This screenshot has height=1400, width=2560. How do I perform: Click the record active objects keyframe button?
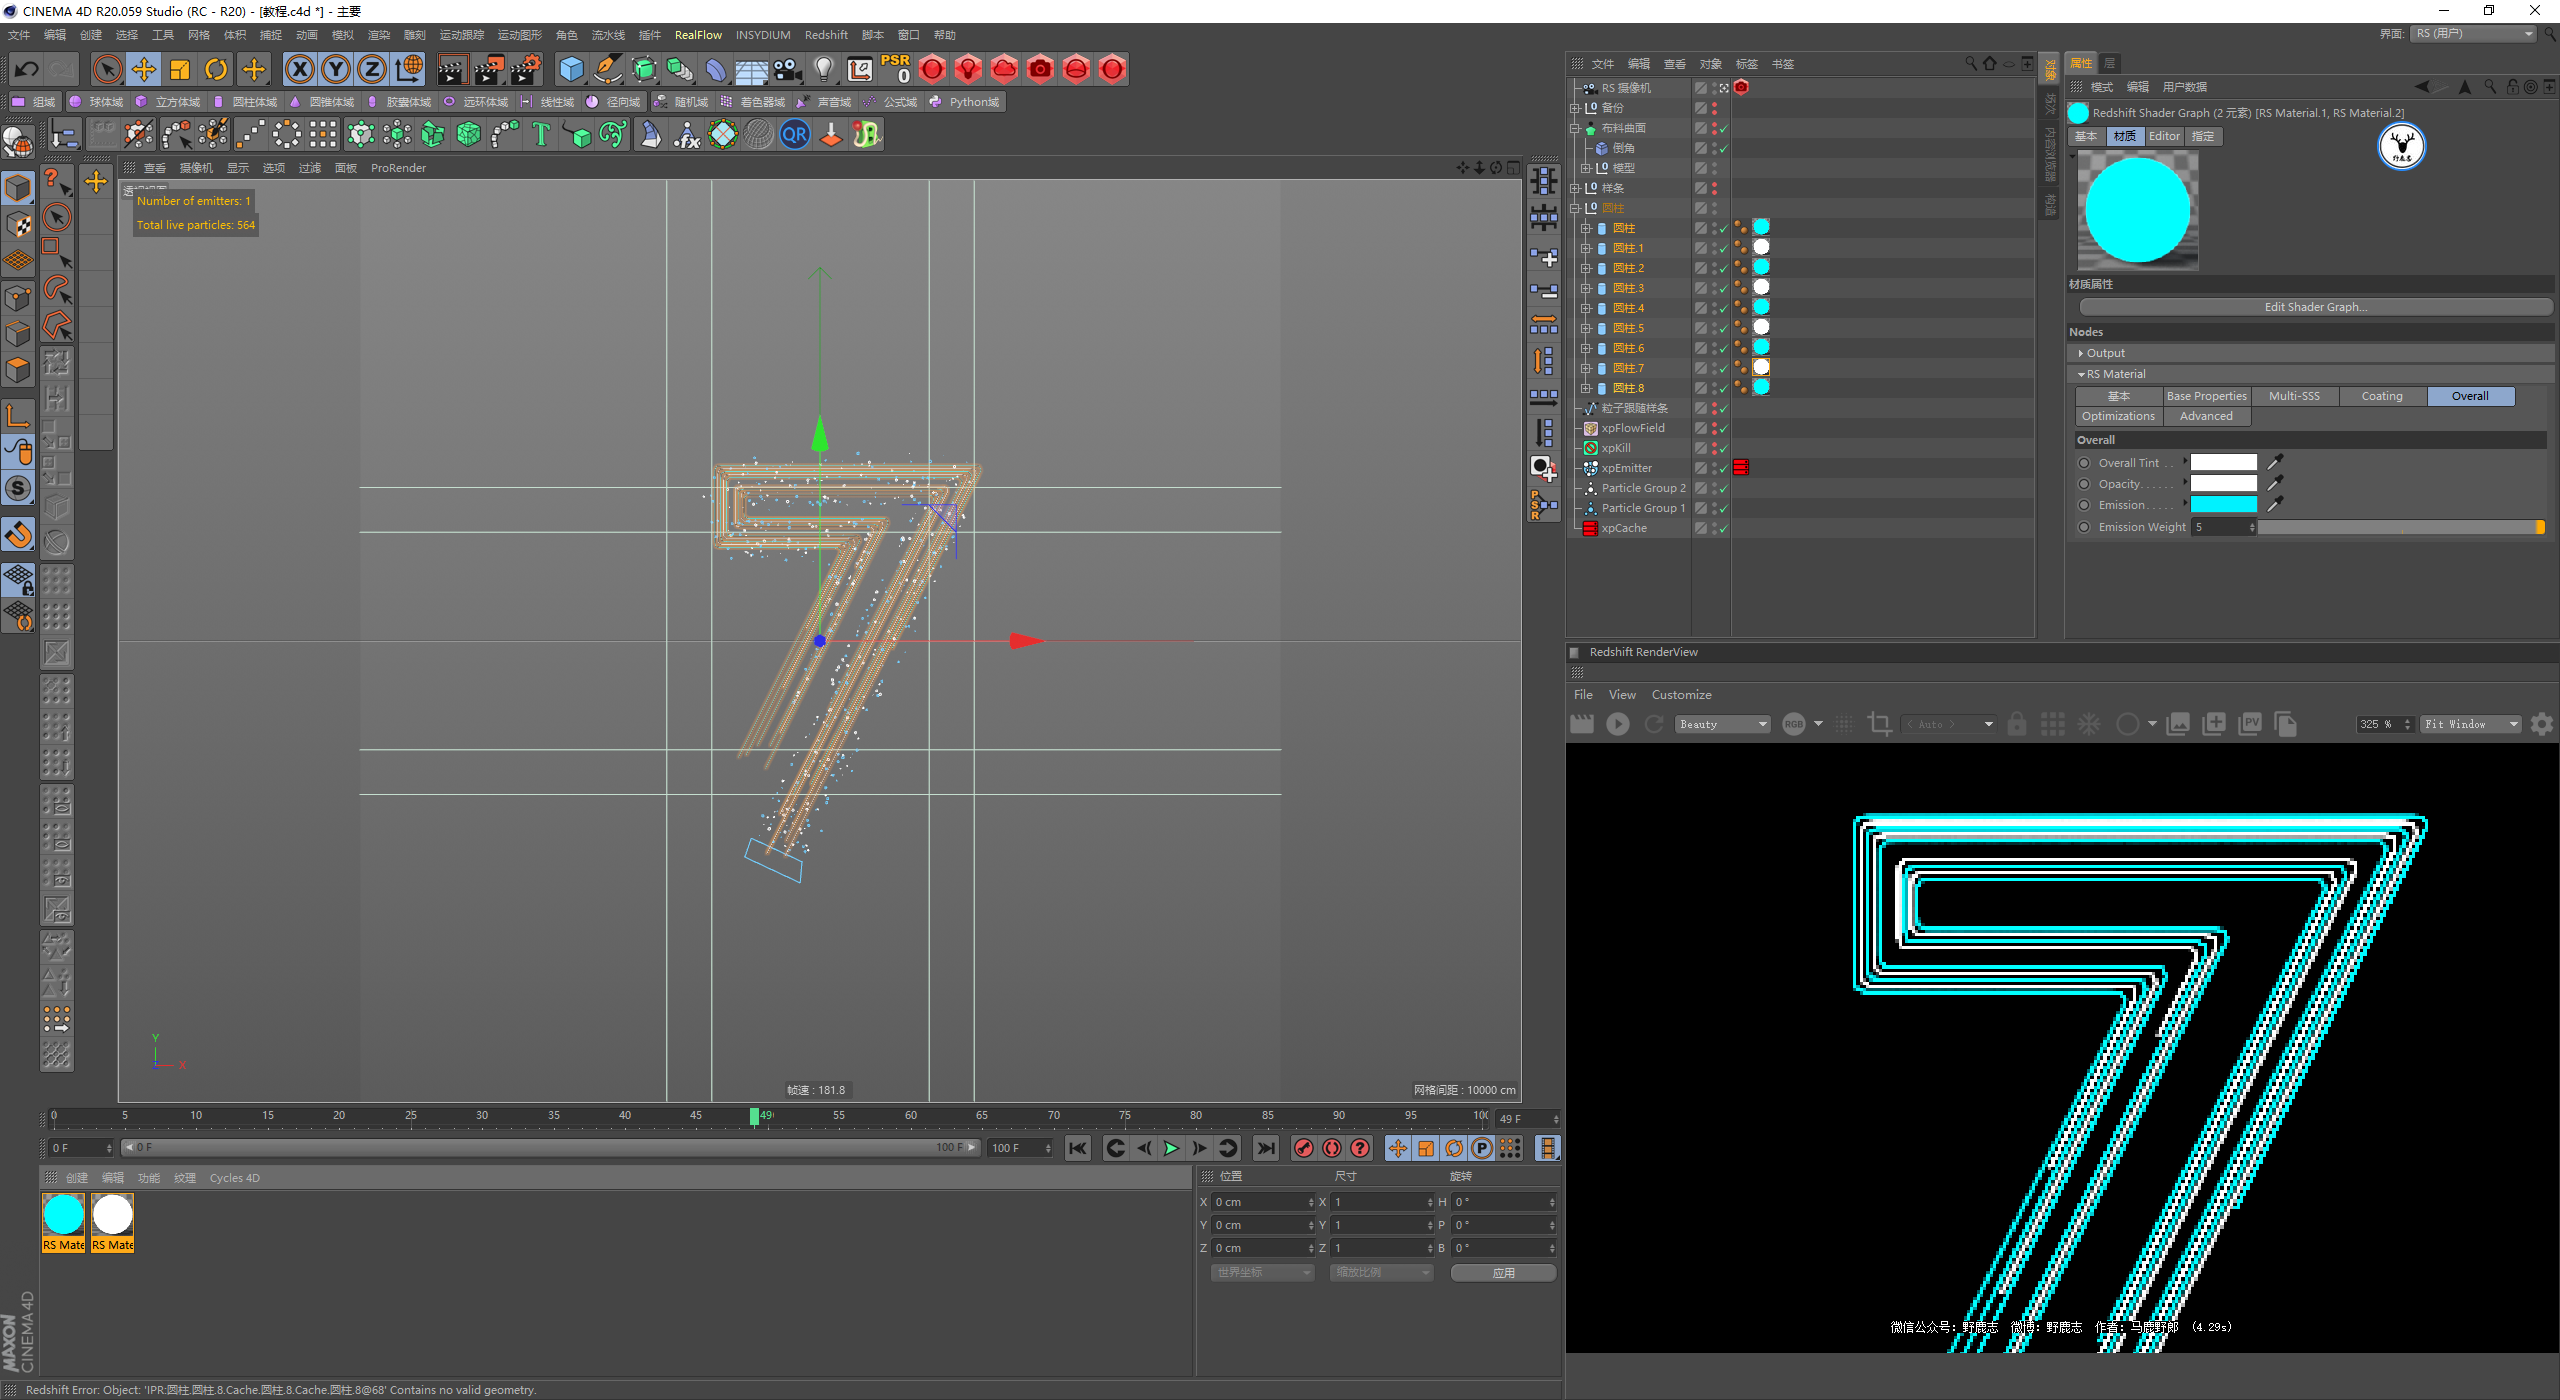(x=1303, y=1148)
